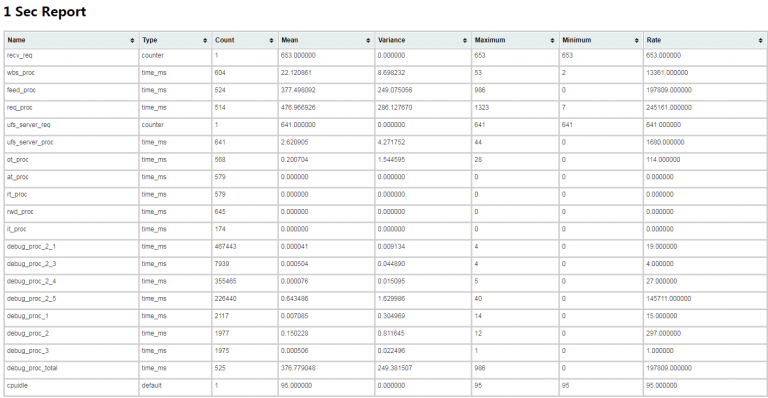This screenshot has height=398, width=768.
Task: Click rate value 13361.000000
Action: [667, 73]
